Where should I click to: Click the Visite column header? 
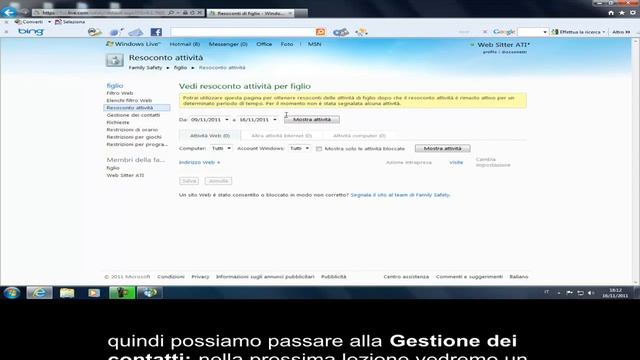pyautogui.click(x=456, y=162)
